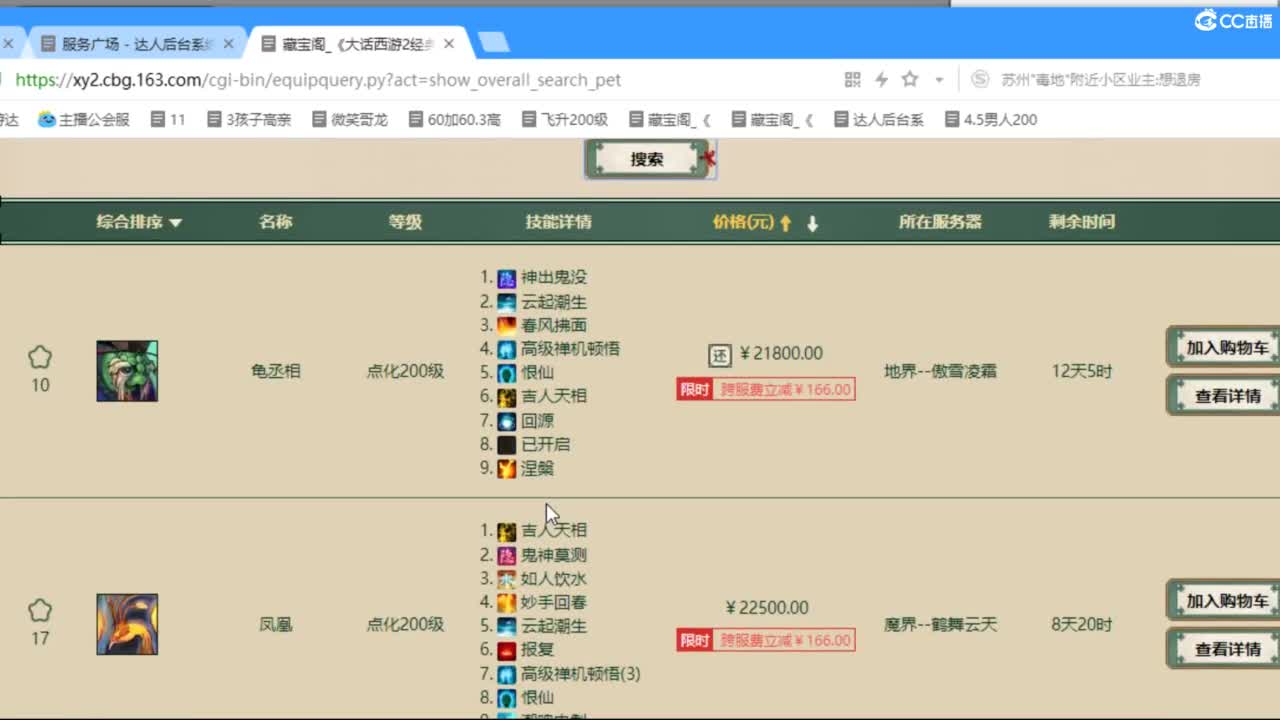The height and width of the screenshot is (720, 1280).
Task: Open the 3孩子高亲 bookmark
Action: coord(249,119)
